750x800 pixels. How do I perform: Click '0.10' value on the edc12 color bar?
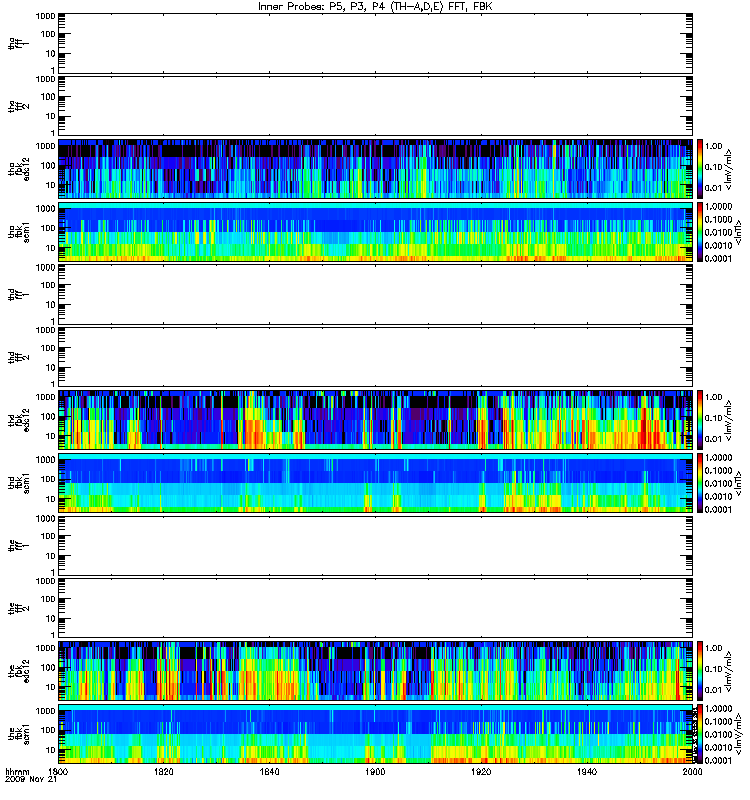pos(713,669)
